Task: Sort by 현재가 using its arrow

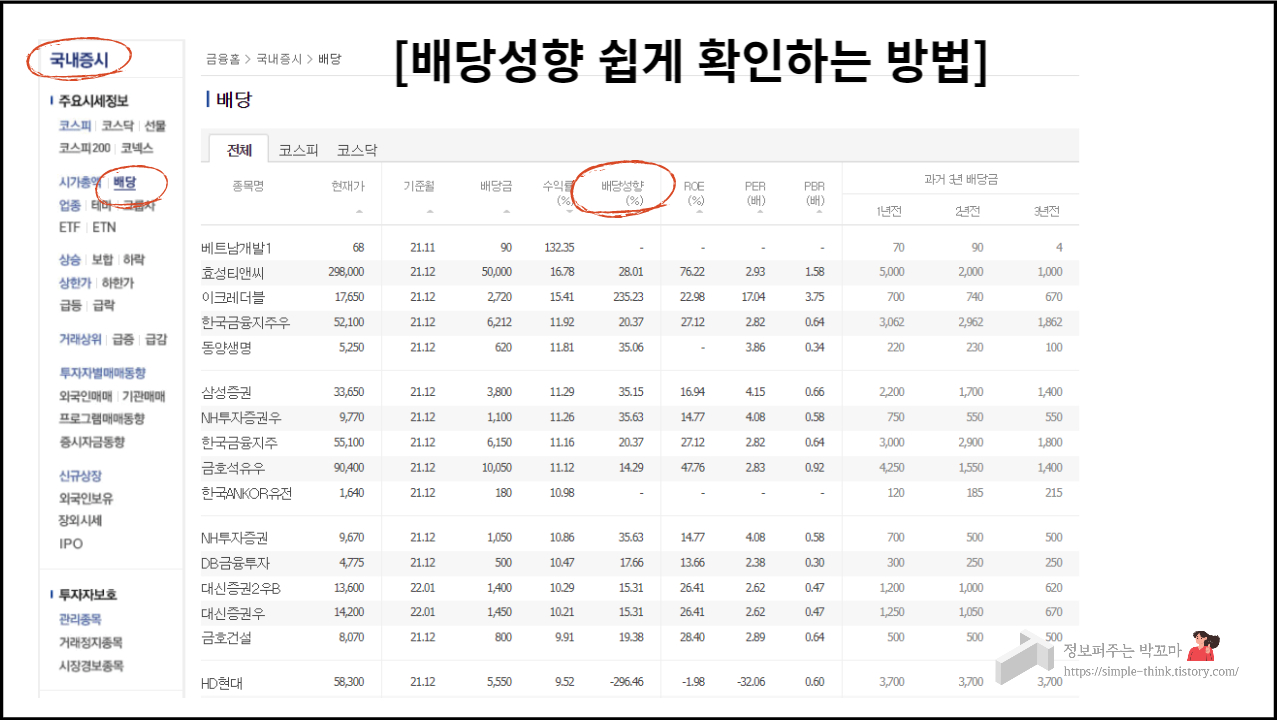Action: point(359,211)
